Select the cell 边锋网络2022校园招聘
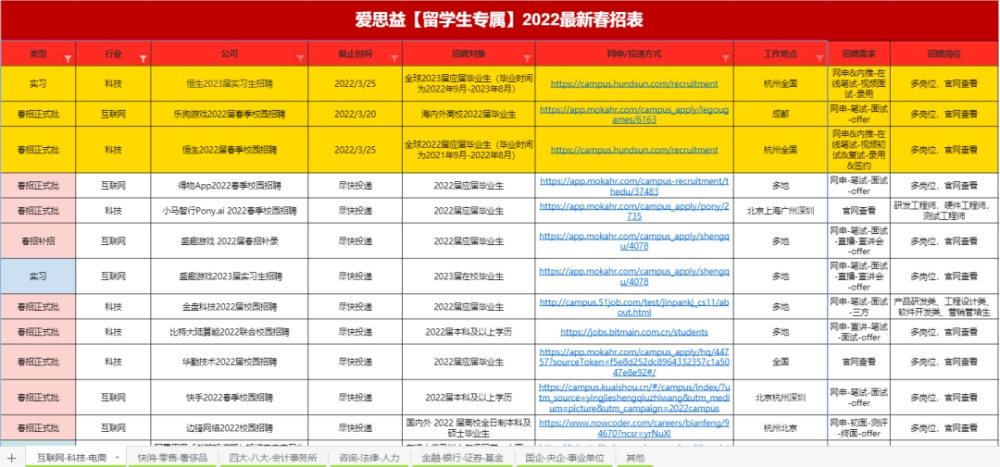Image resolution: width=1000 pixels, height=467 pixels. click(230, 427)
